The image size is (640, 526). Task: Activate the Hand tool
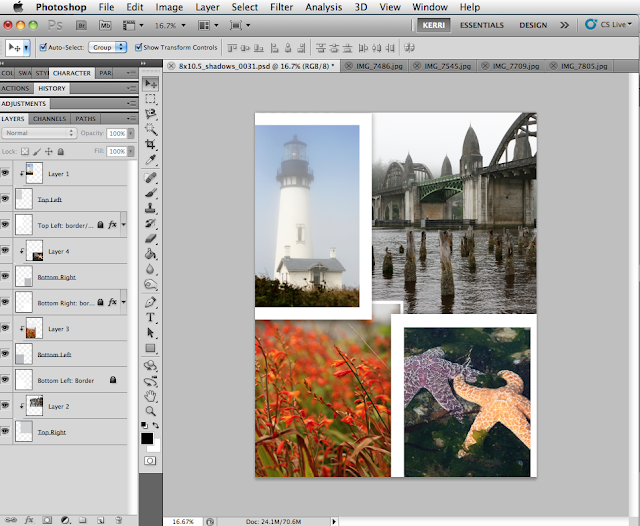[150, 395]
